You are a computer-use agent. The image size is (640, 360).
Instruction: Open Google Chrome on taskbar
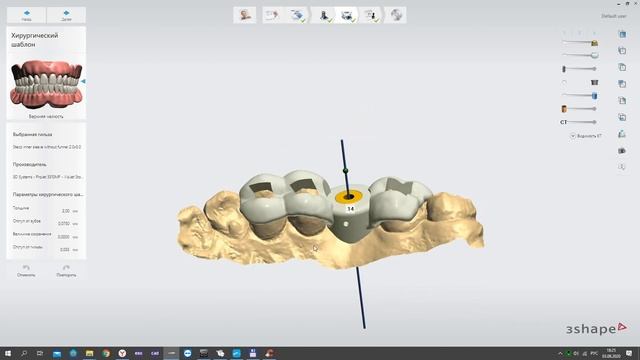tap(106, 353)
